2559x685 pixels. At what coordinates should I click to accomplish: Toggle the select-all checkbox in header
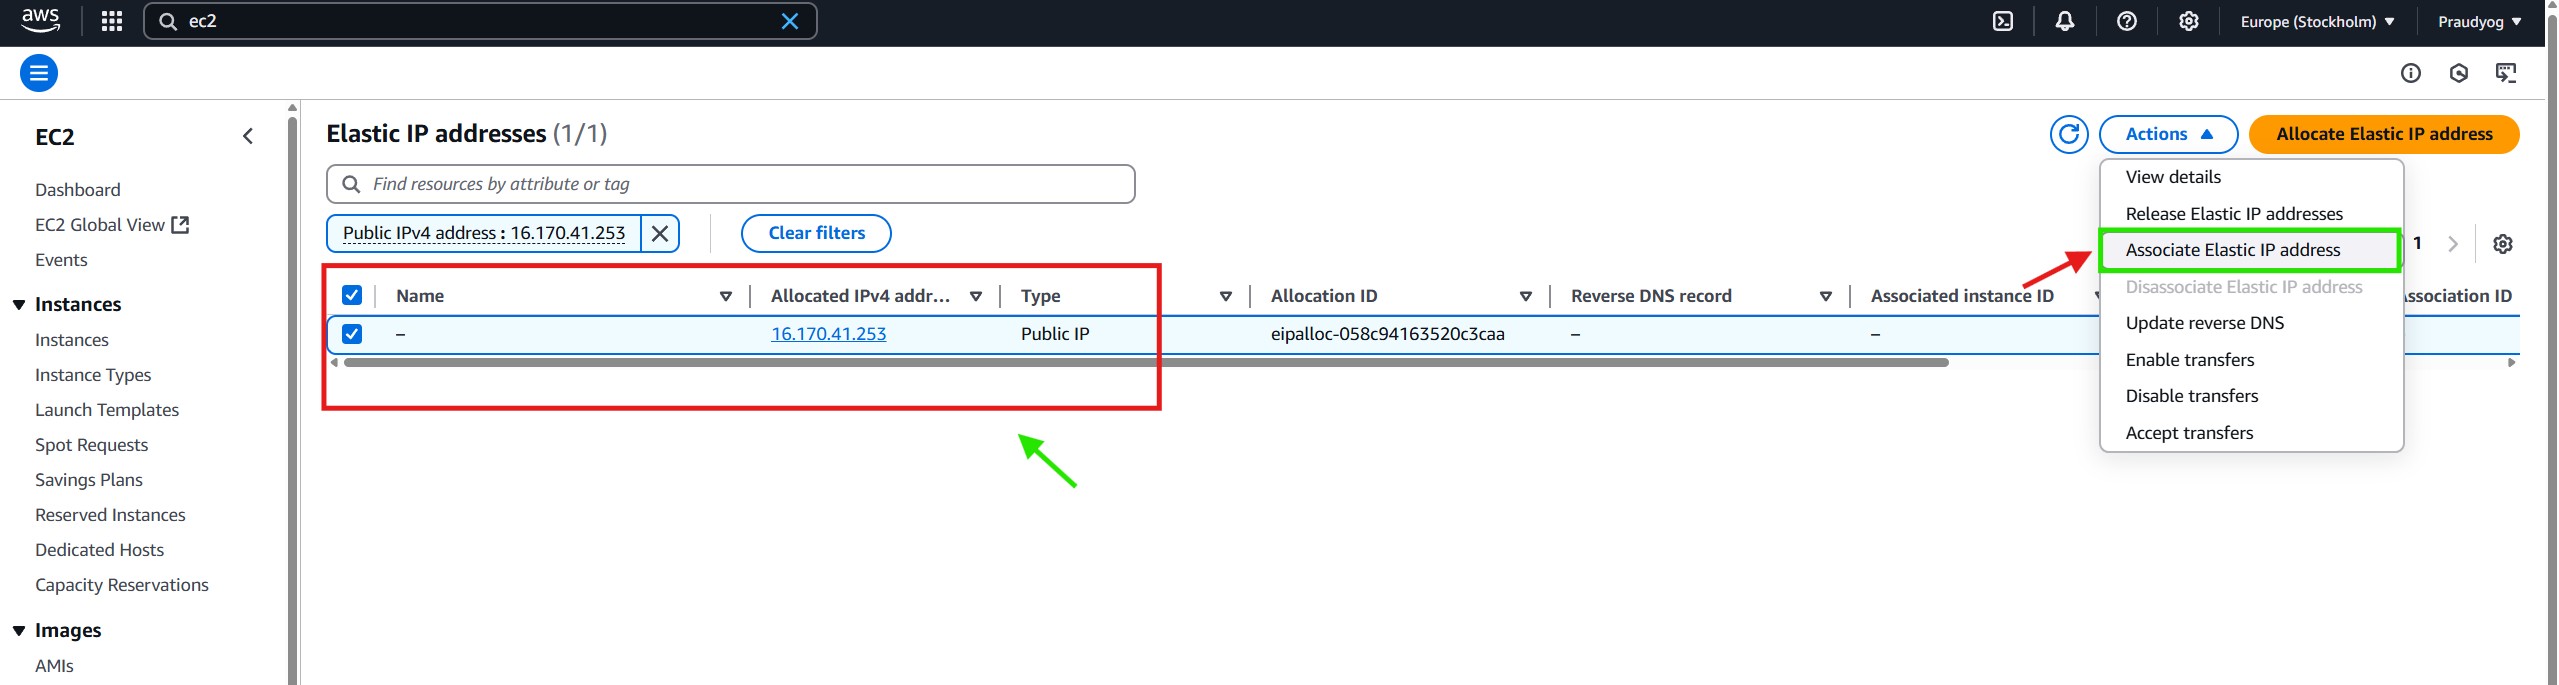tap(352, 295)
